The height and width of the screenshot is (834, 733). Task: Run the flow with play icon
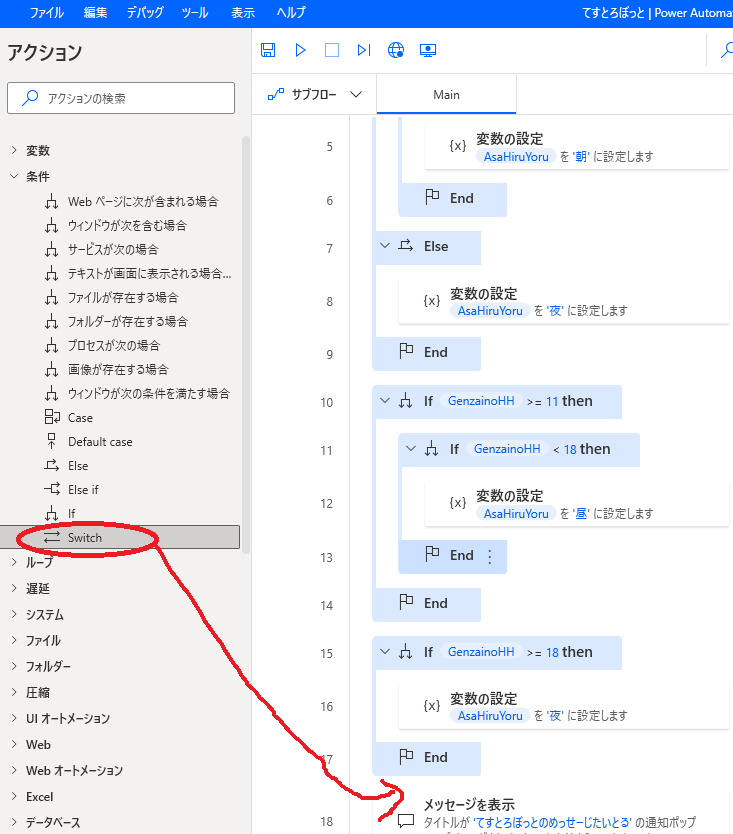pyautogui.click(x=300, y=50)
